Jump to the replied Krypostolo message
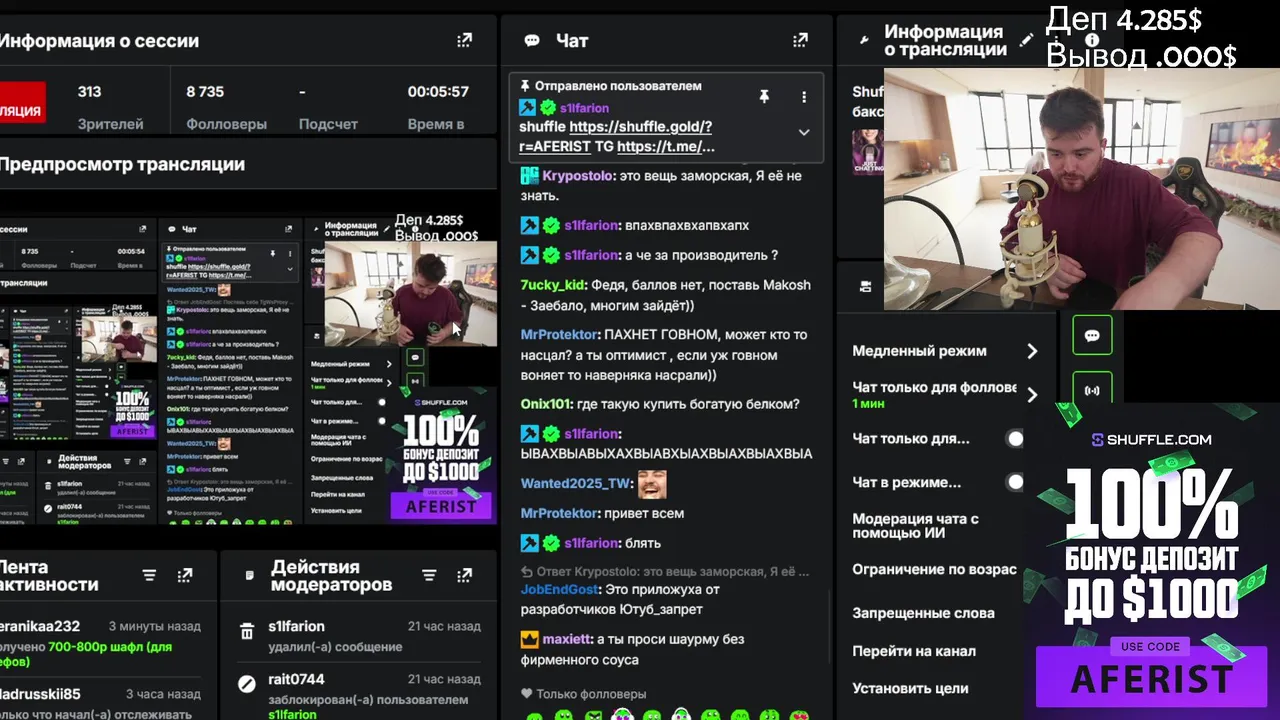Viewport: 1280px width, 720px height. (673, 572)
